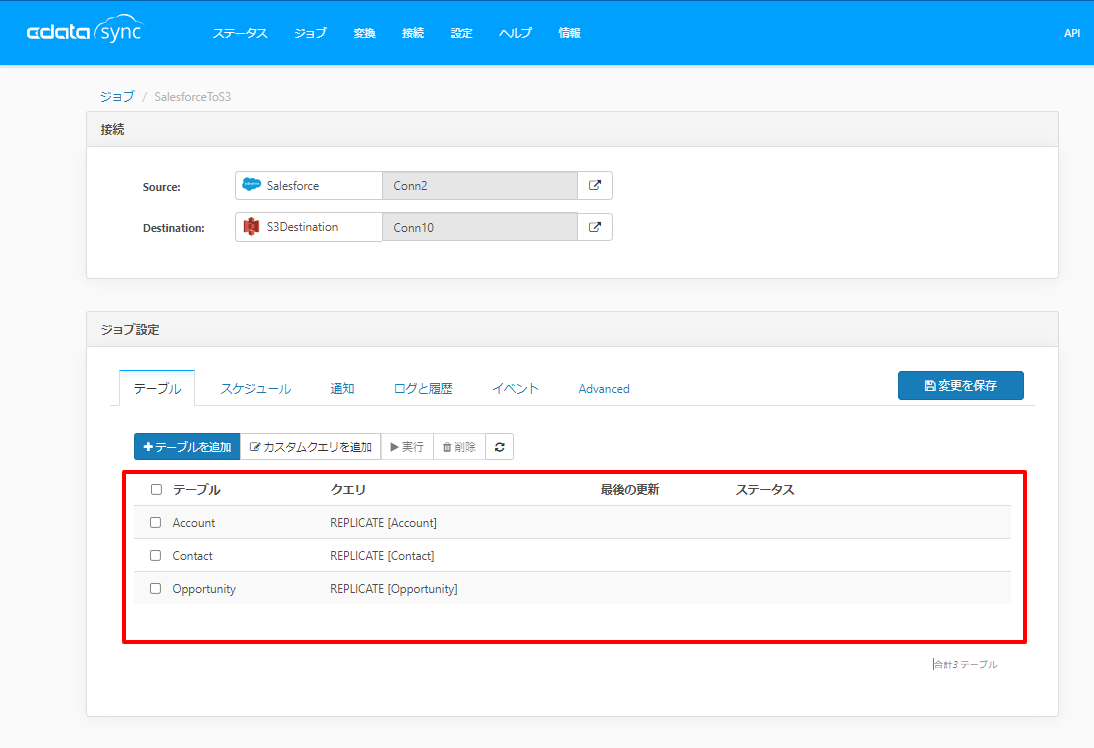Check the Contact table checkbox
Viewport: 1094px width, 748px height.
pyautogui.click(x=156, y=555)
